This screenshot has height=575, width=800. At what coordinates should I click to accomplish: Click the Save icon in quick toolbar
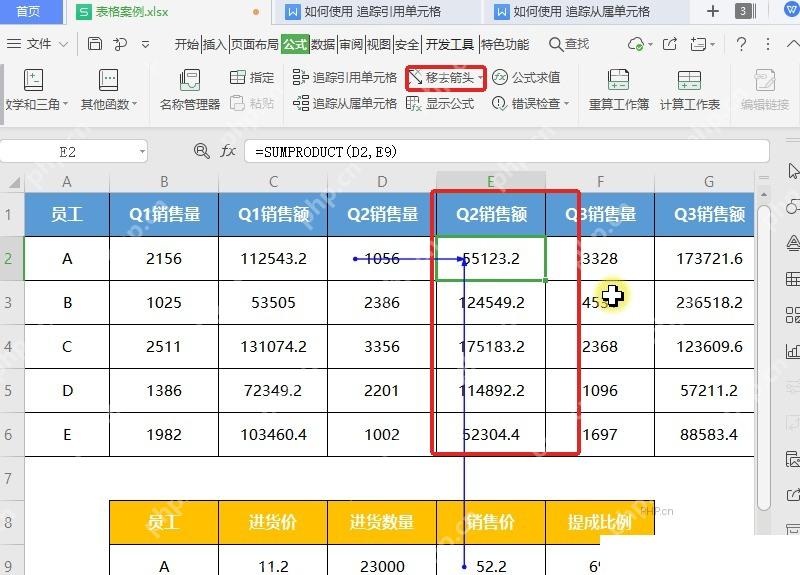coord(95,44)
